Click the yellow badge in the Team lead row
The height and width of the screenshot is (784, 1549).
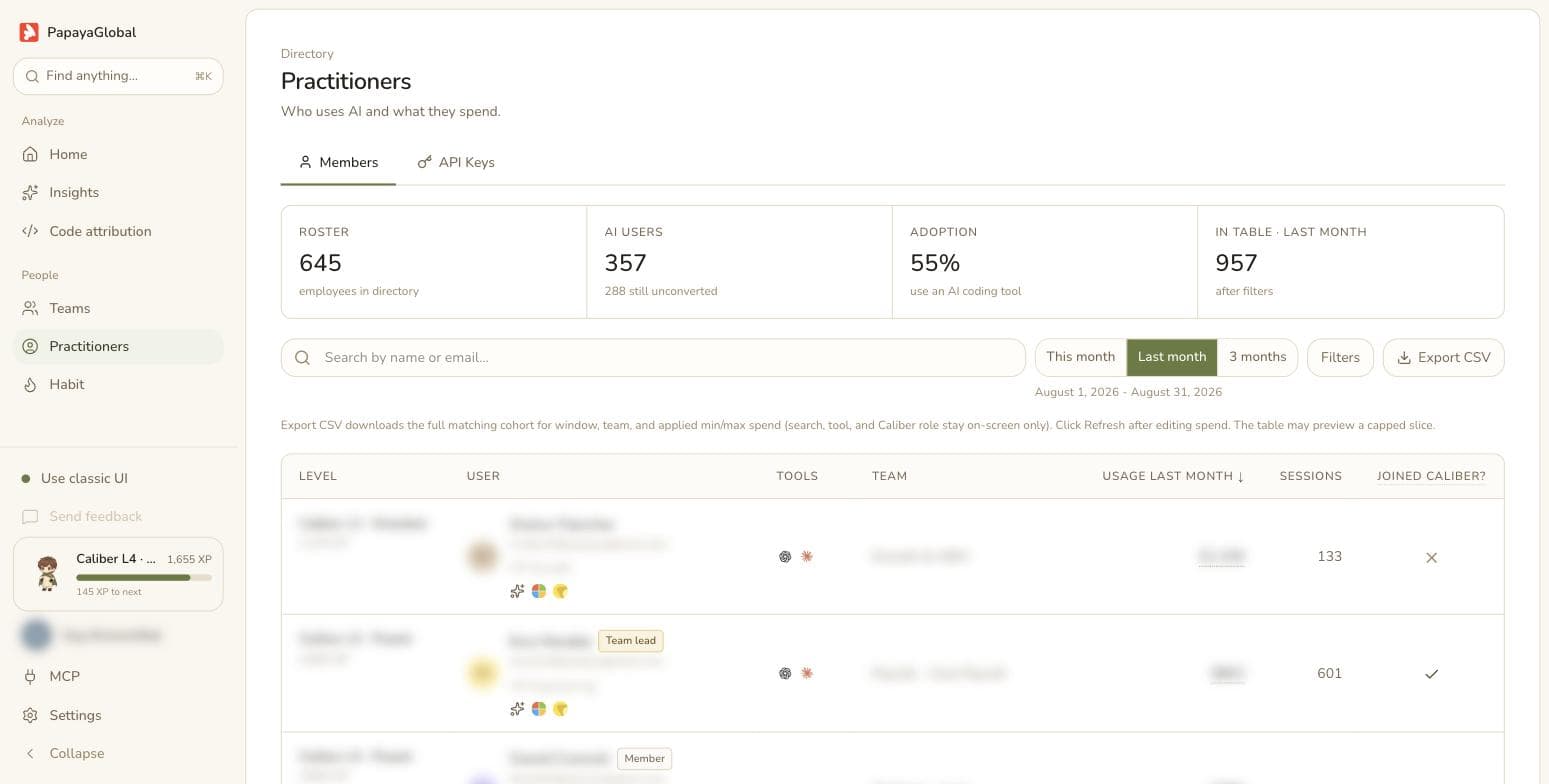(x=560, y=709)
